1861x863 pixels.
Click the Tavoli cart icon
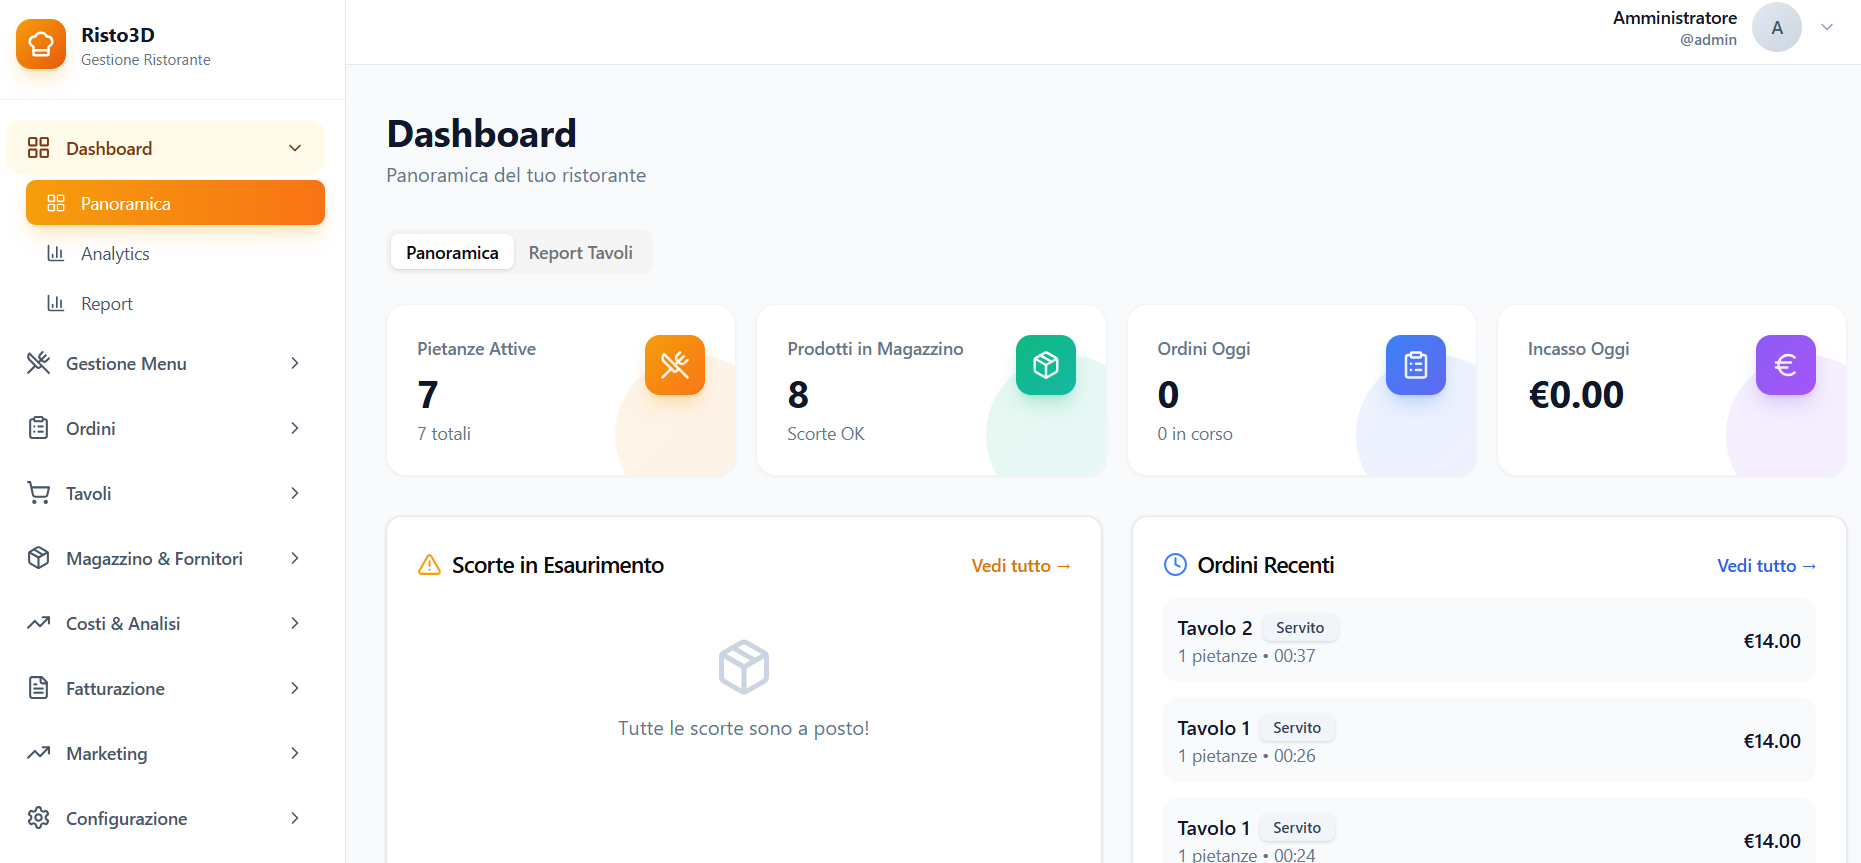[x=38, y=493]
